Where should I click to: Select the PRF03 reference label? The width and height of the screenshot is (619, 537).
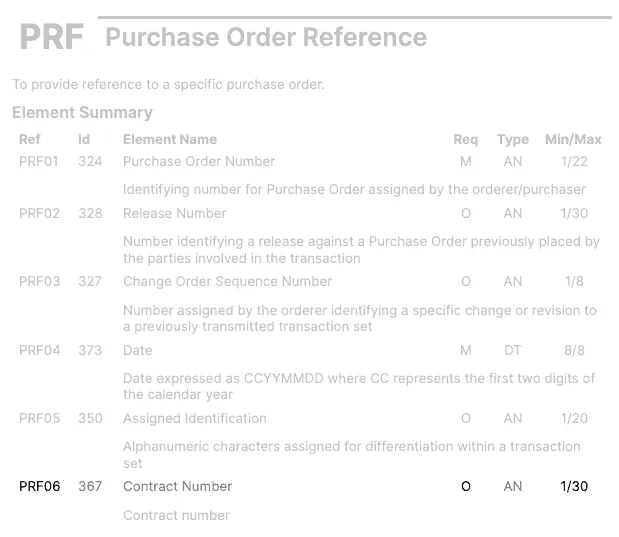point(39,282)
